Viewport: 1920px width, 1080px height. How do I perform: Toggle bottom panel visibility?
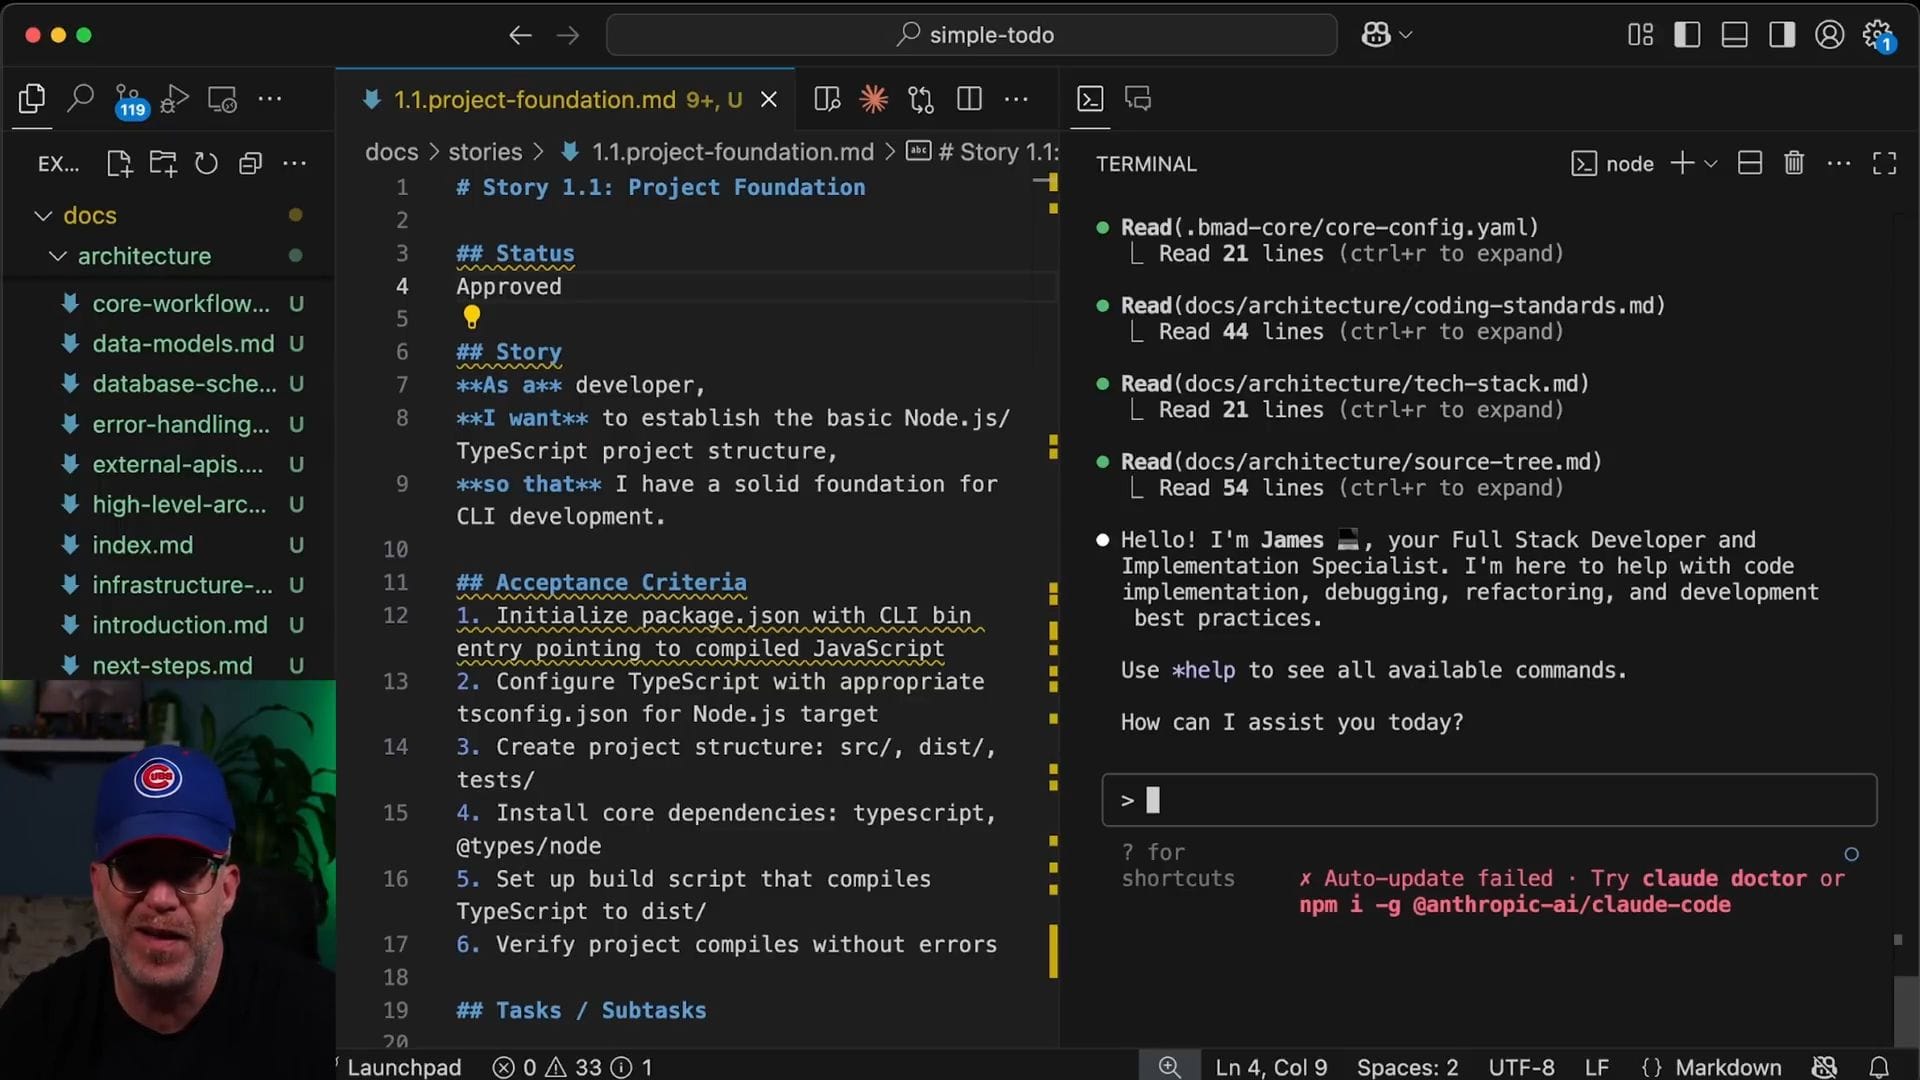pos(1734,35)
